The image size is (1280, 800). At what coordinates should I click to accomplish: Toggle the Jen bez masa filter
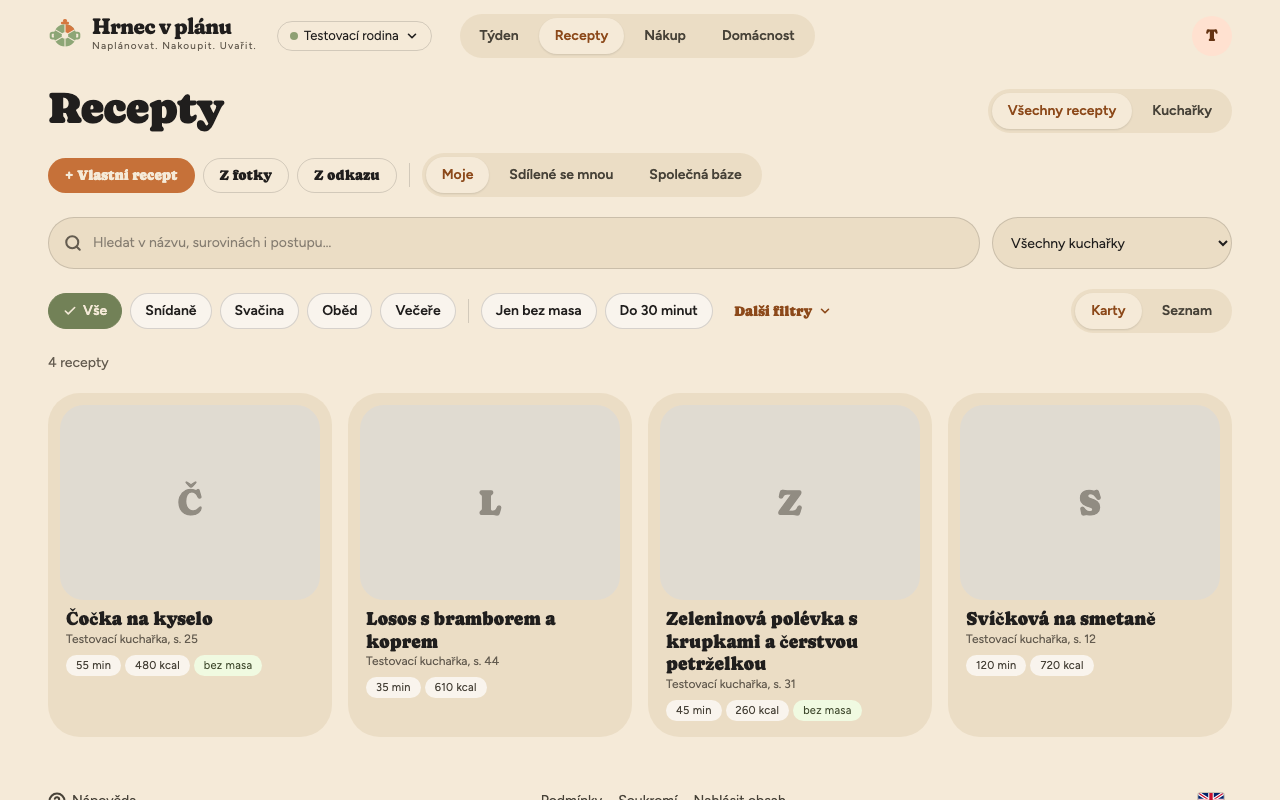pos(538,311)
